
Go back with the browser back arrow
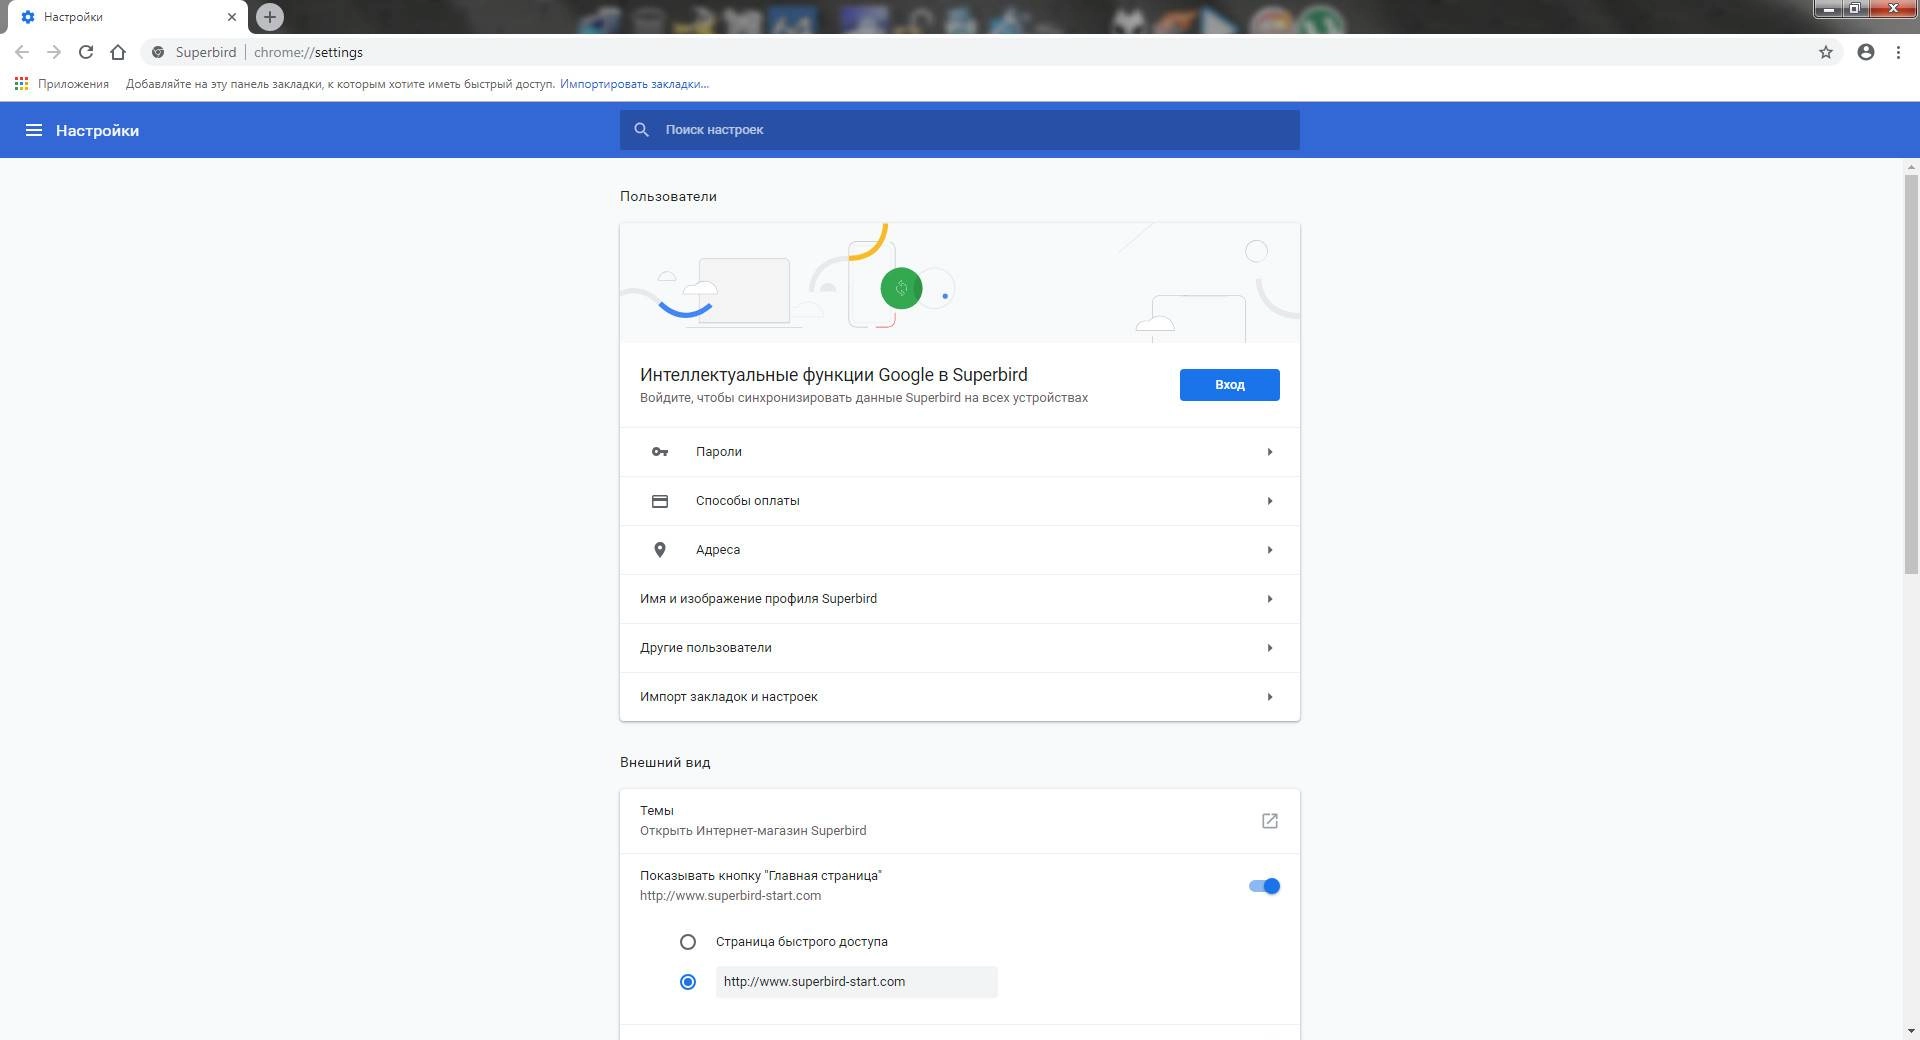tap(22, 52)
